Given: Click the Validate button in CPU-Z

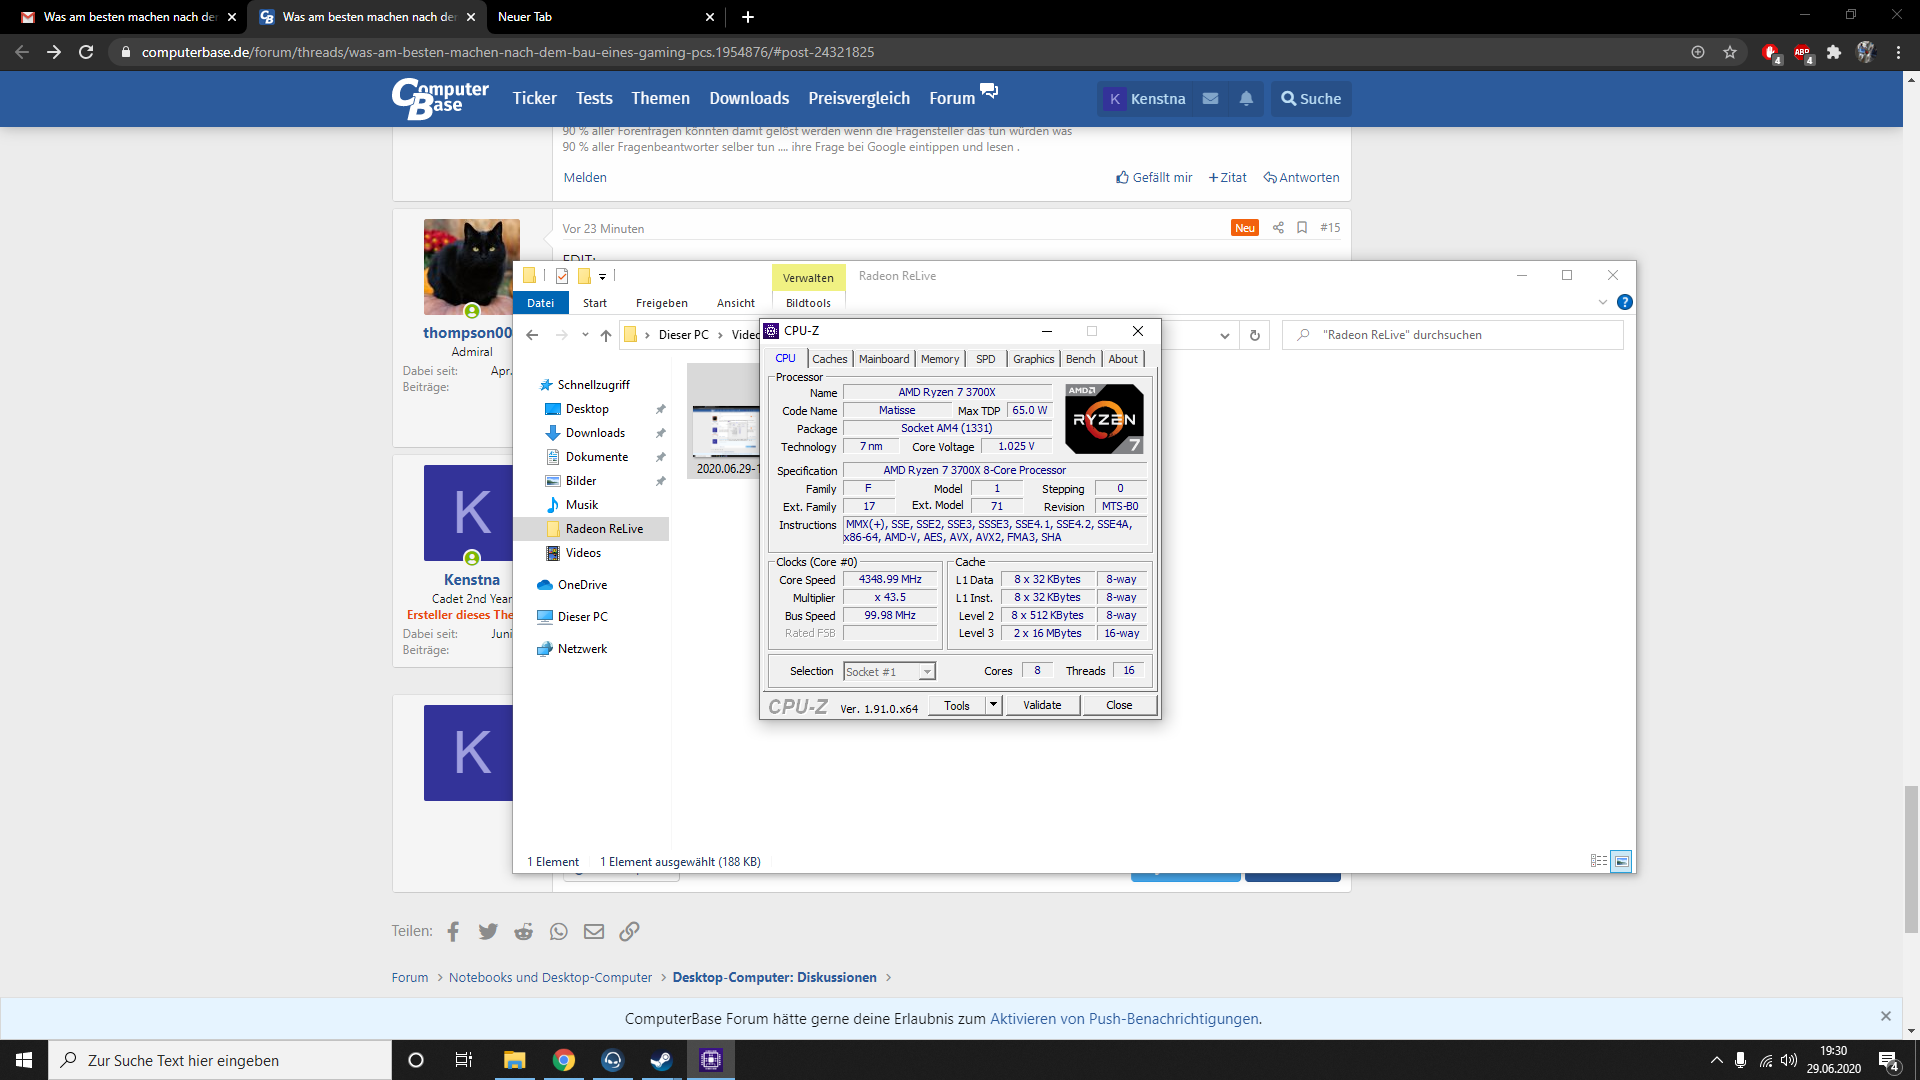Looking at the screenshot, I should click(1041, 705).
